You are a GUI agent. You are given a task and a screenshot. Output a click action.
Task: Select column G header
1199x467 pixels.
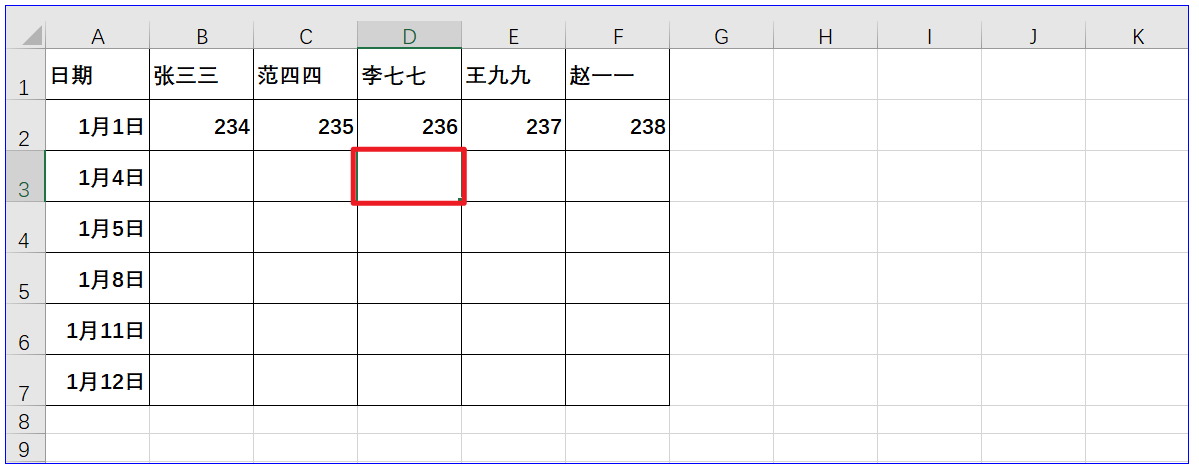click(721, 35)
